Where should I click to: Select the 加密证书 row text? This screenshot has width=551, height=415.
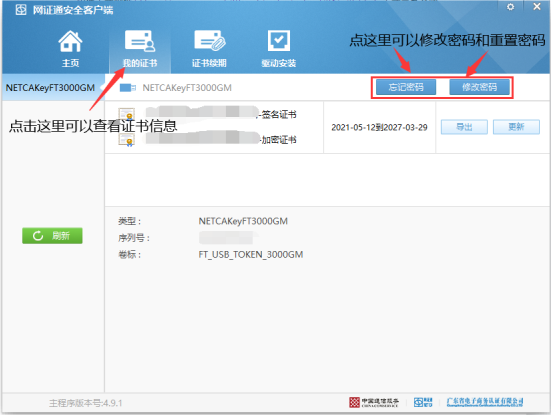tap(279, 140)
